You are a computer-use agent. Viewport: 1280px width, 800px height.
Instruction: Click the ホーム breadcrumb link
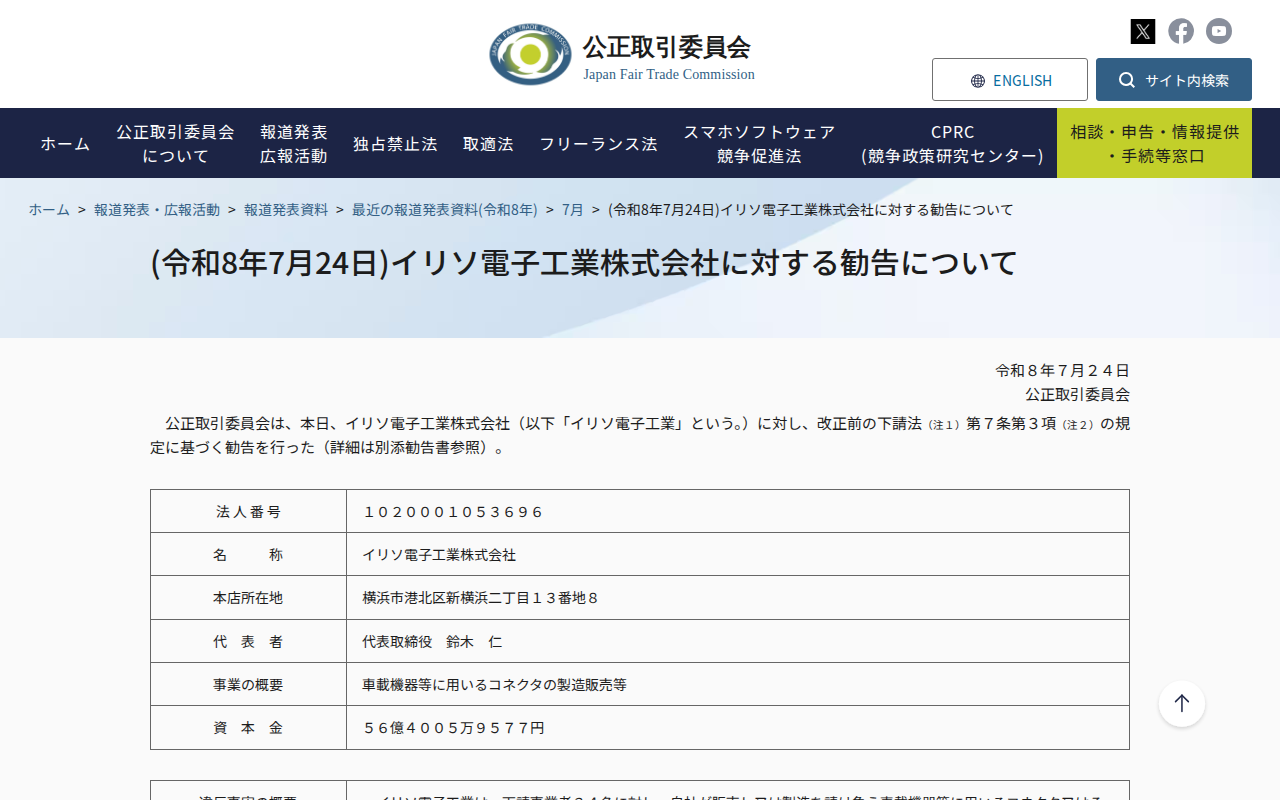coord(49,210)
